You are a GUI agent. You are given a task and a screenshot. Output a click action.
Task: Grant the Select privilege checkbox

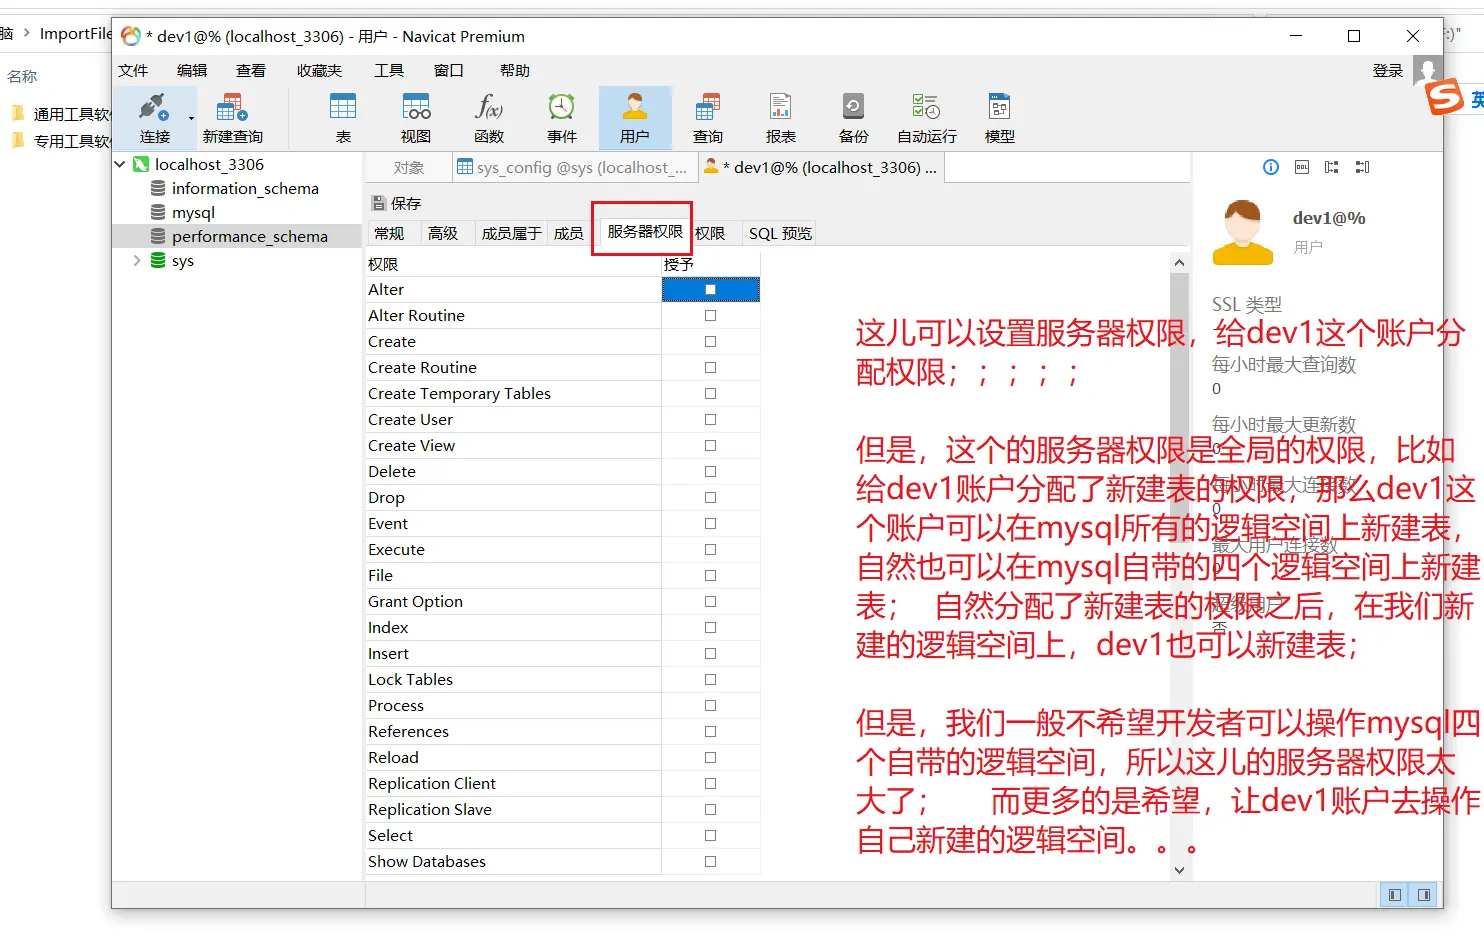click(x=710, y=836)
